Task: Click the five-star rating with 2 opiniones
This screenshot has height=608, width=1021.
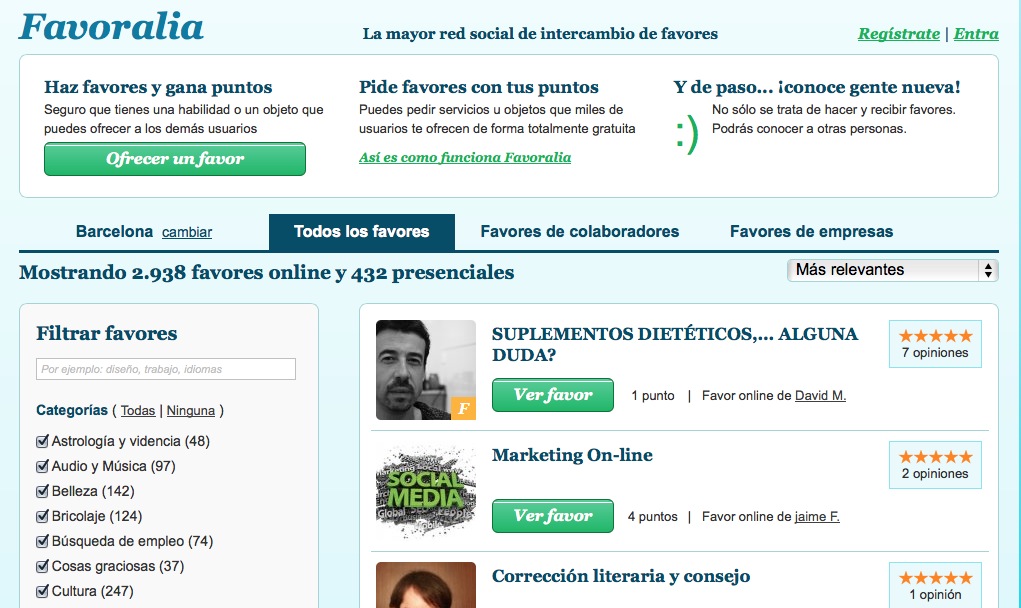Action: (x=935, y=457)
